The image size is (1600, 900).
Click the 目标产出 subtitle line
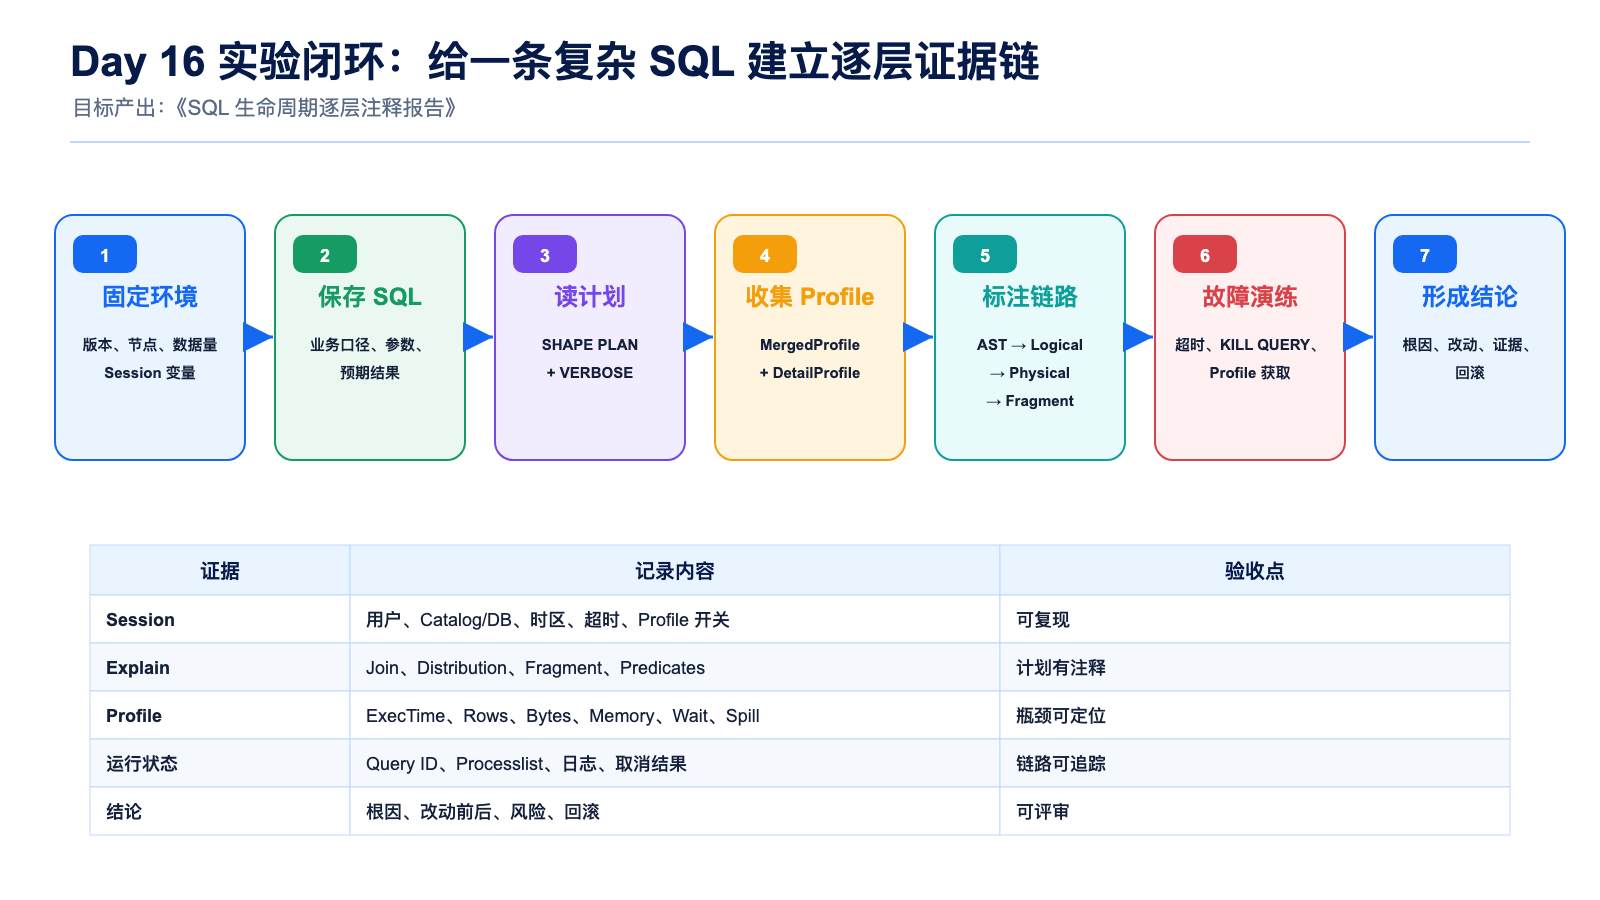tap(265, 108)
